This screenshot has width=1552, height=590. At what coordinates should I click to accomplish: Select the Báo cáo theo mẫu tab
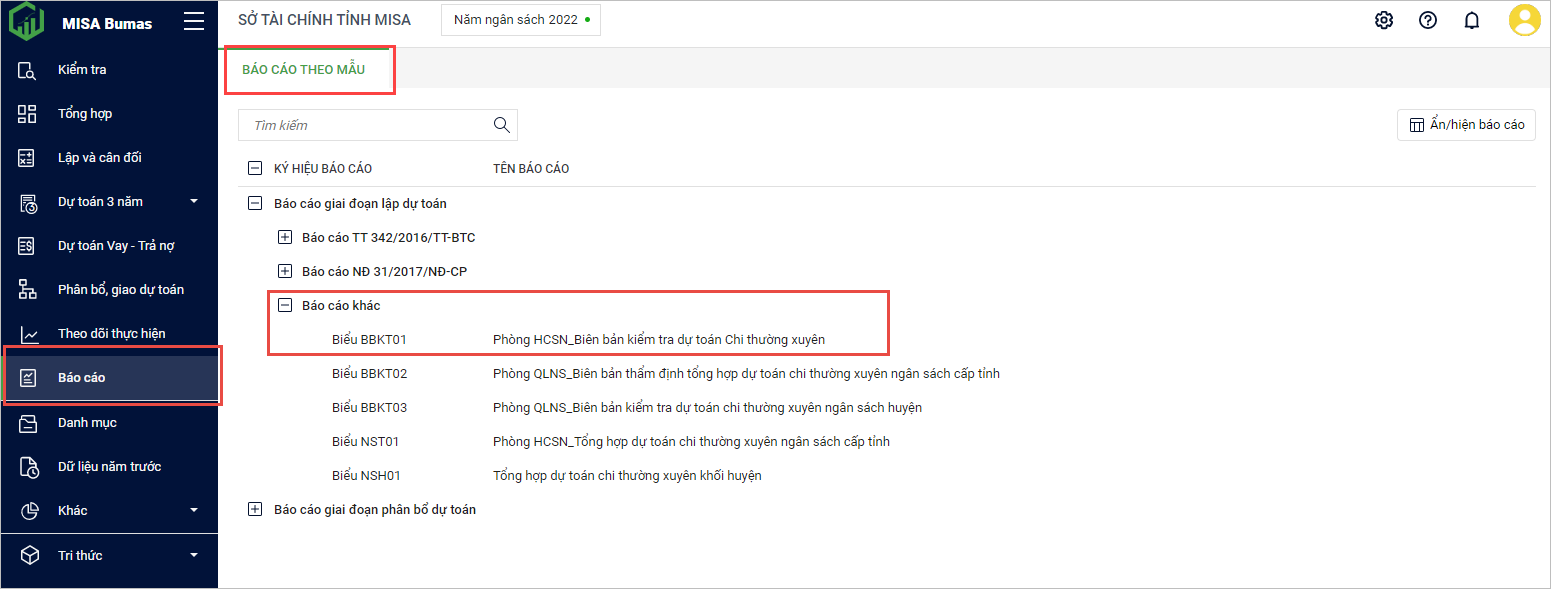[x=304, y=70]
